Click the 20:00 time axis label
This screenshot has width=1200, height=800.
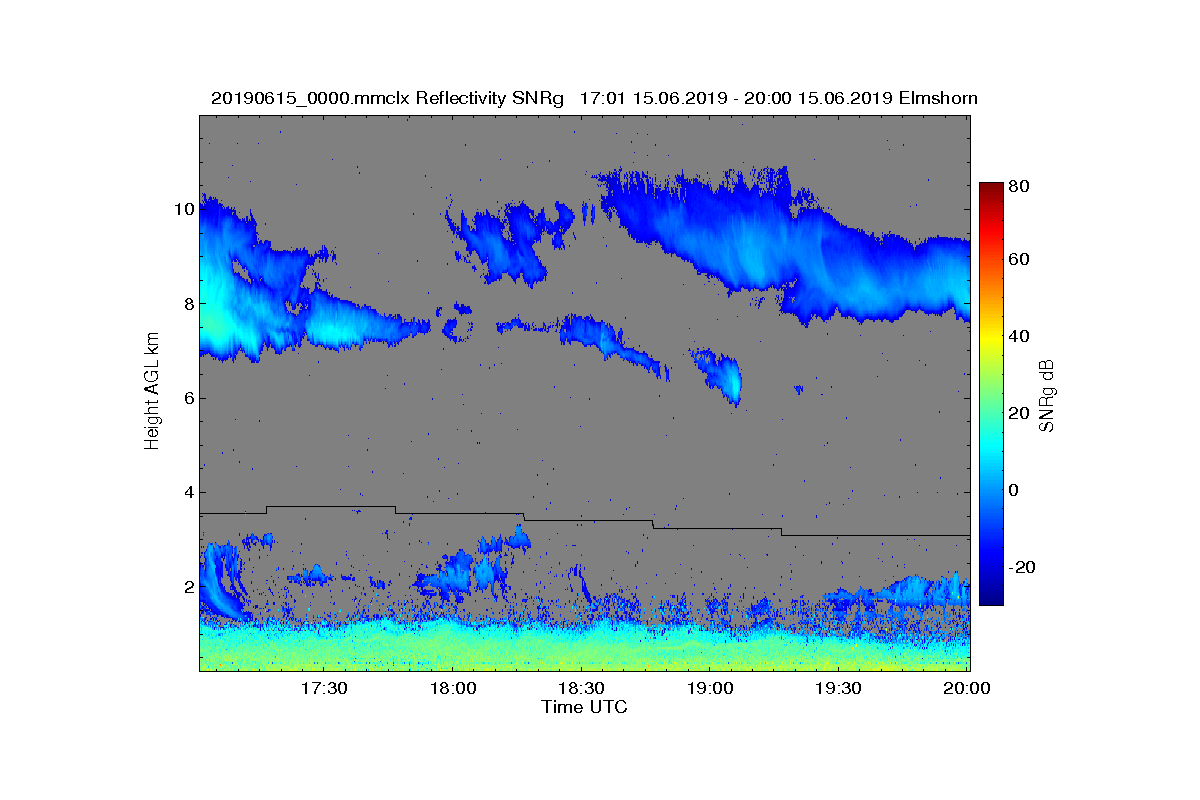pyautogui.click(x=966, y=688)
